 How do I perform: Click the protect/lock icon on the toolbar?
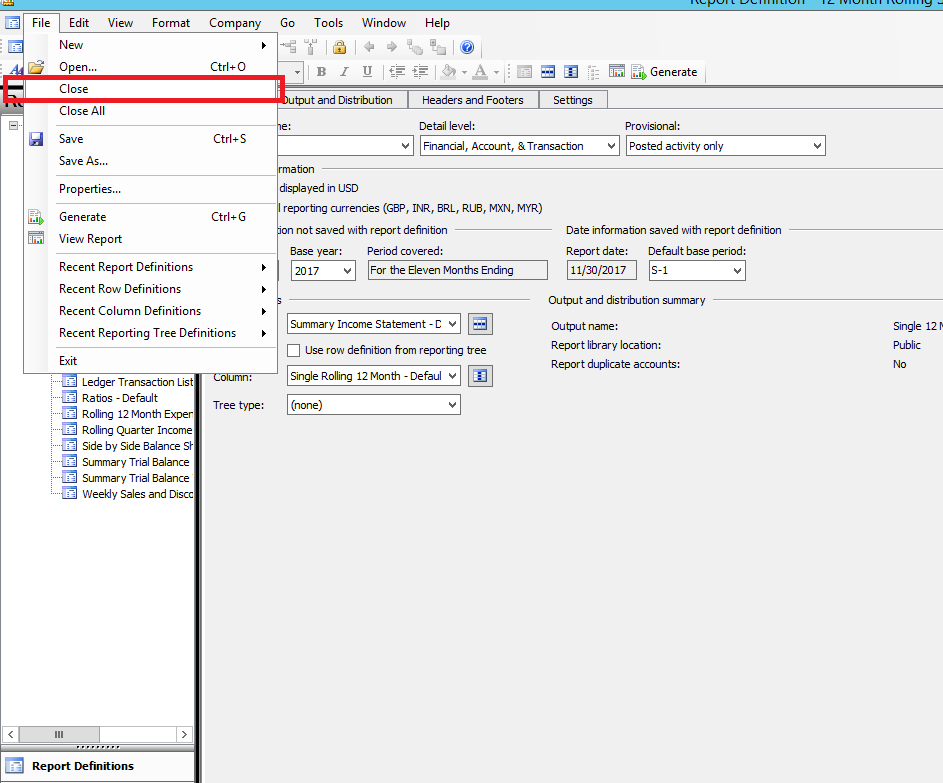[340, 46]
